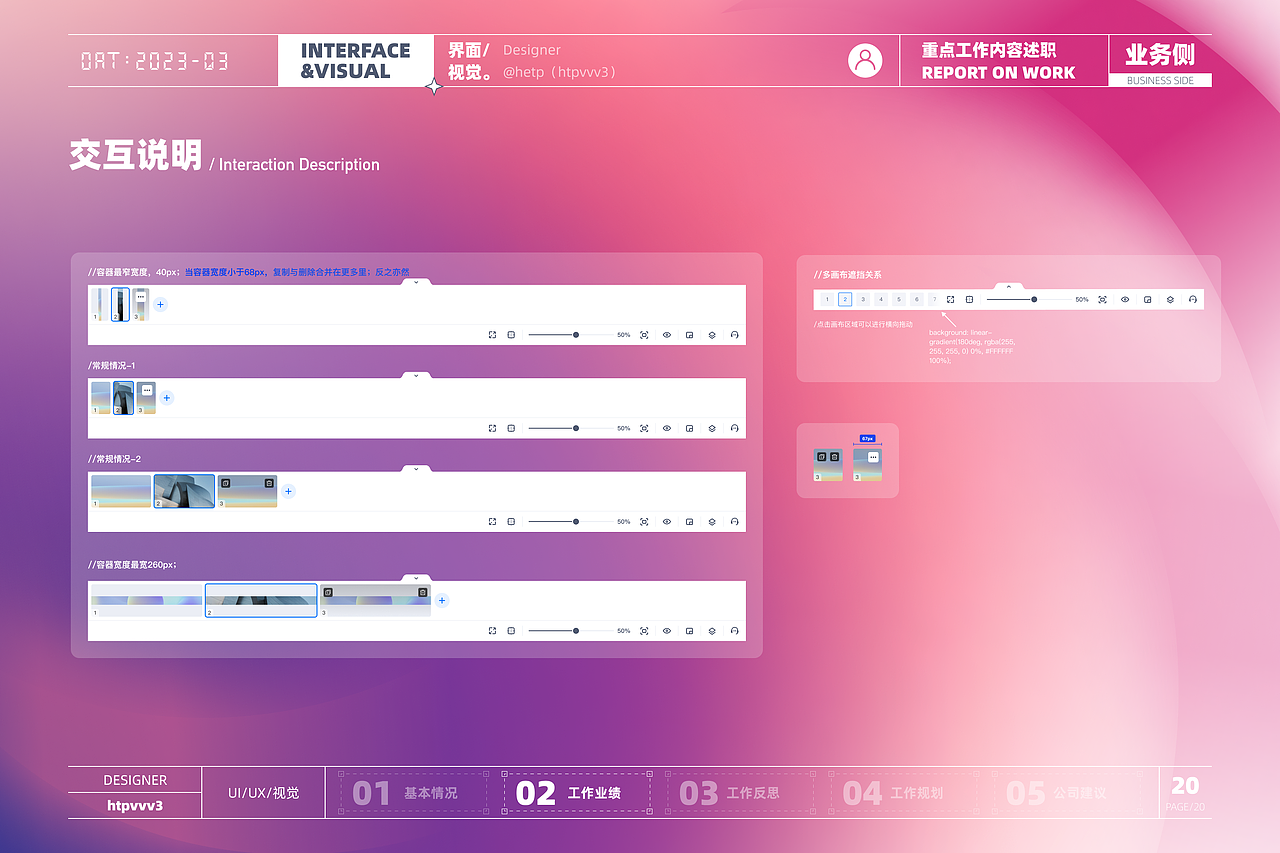Open minimap icon in narrowest-width container toolbar
Screen dimensions: 1280x853
tap(690, 335)
